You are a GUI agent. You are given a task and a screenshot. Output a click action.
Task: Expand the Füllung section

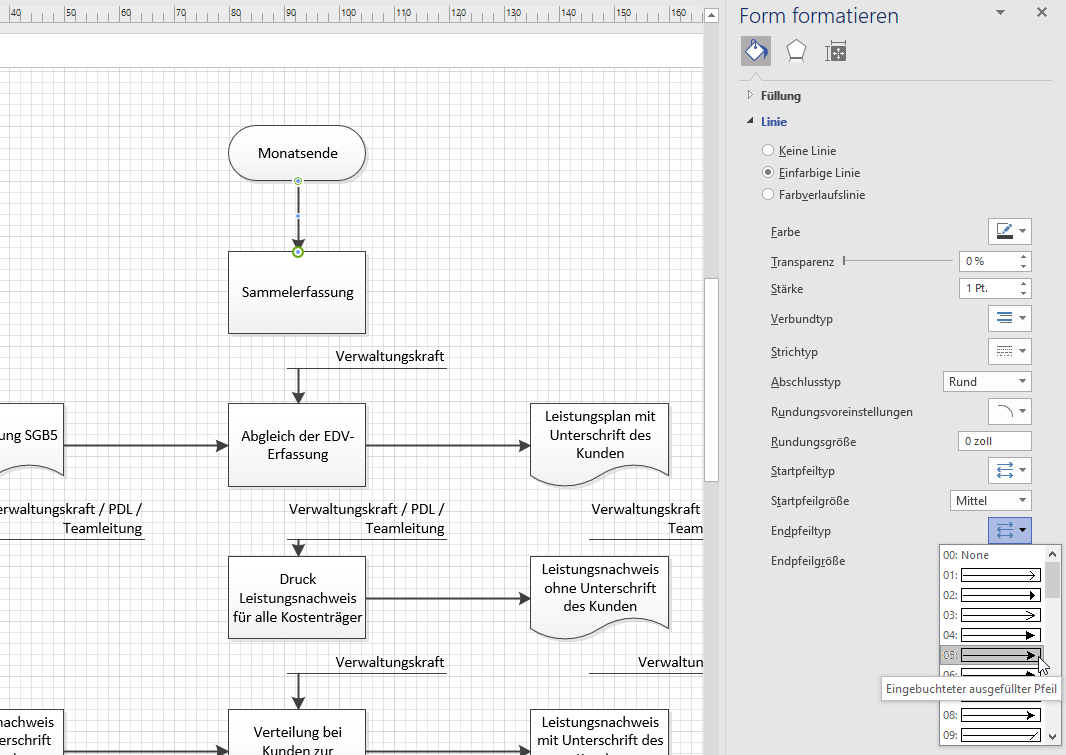click(780, 96)
